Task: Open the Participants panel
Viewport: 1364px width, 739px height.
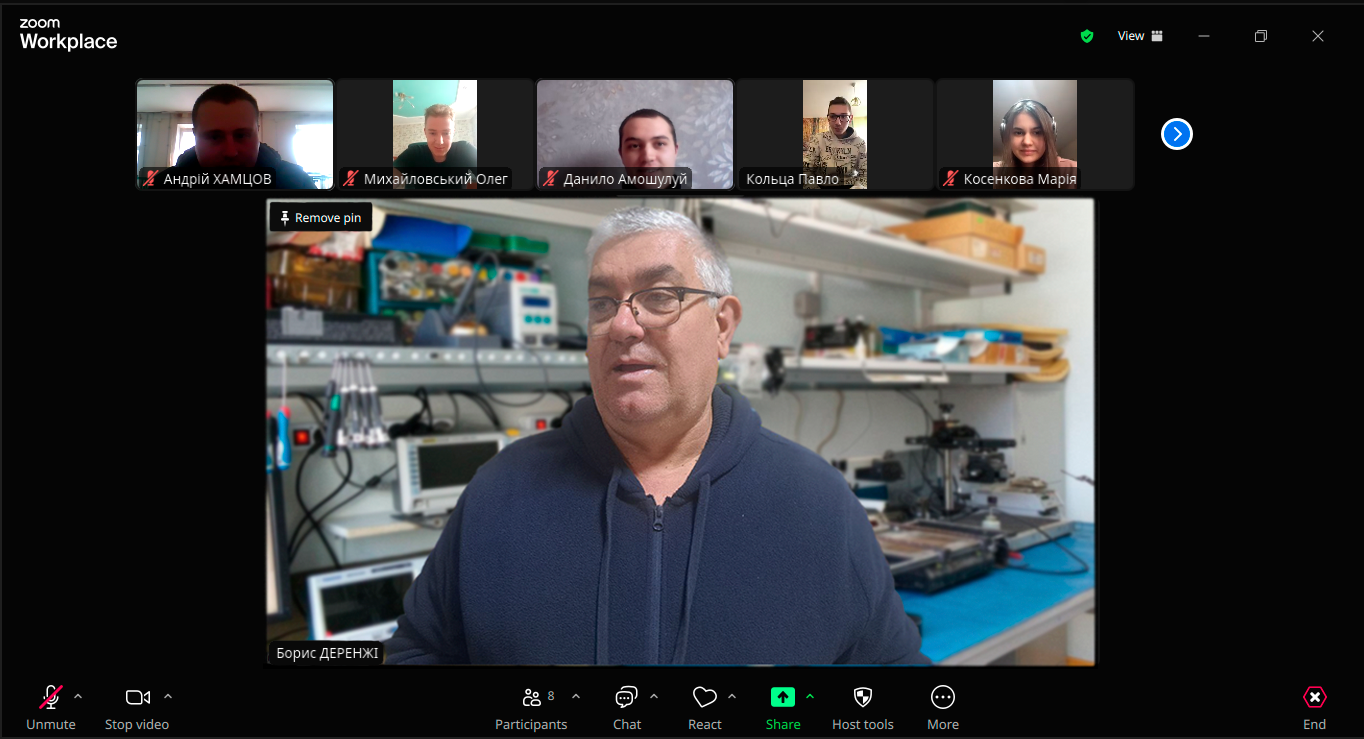Action: pyautogui.click(x=531, y=707)
